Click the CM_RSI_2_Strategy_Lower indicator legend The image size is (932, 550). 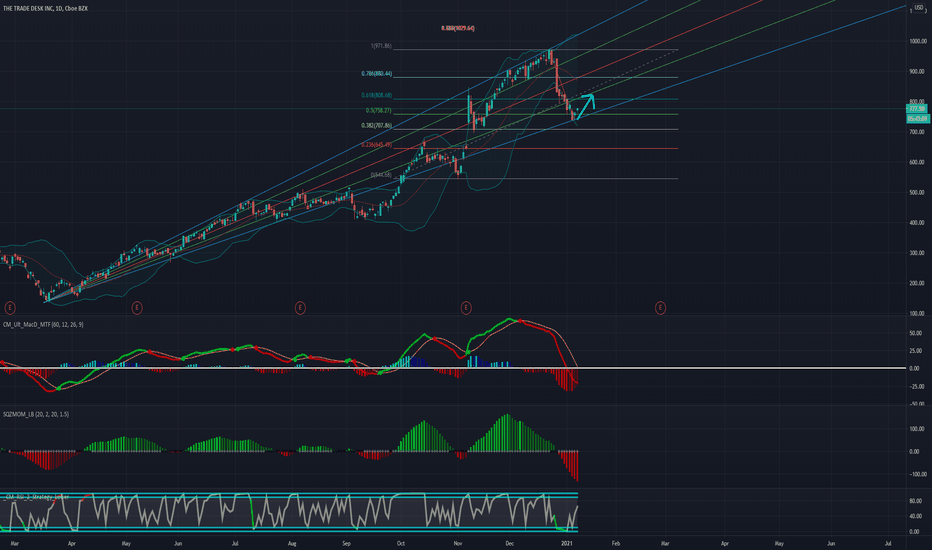pos(37,496)
